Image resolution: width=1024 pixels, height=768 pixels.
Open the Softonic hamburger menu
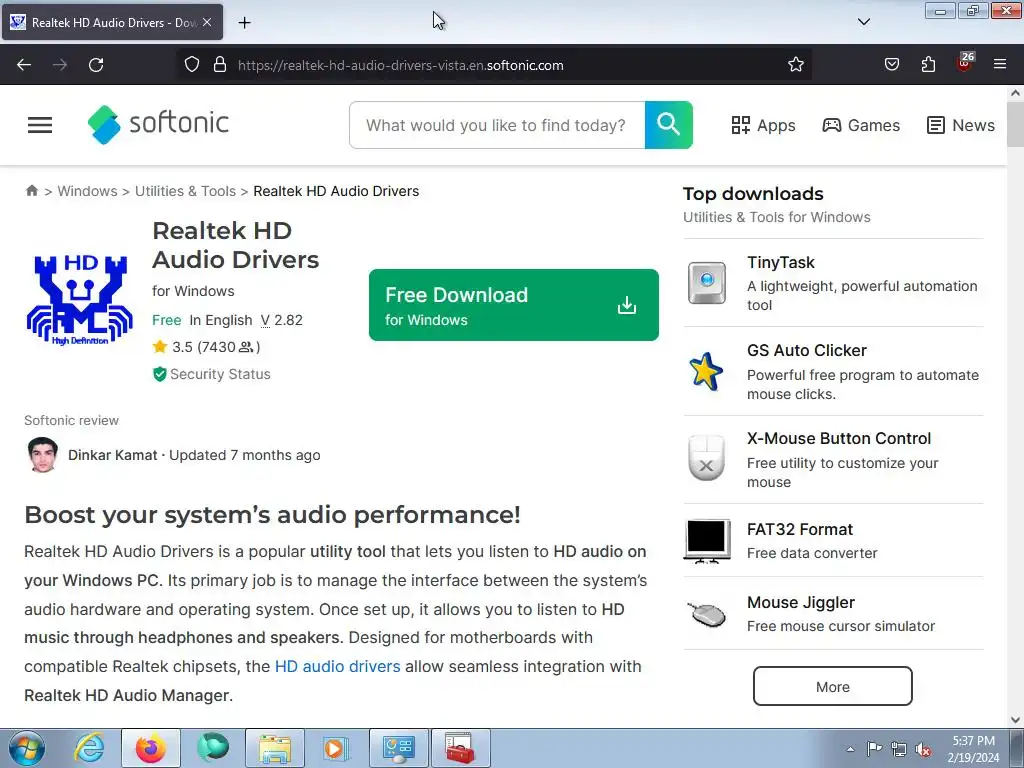[x=40, y=125]
